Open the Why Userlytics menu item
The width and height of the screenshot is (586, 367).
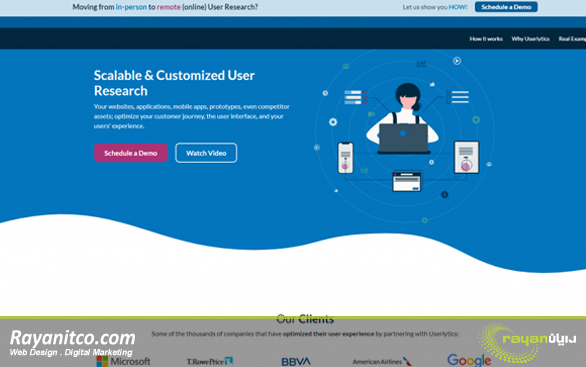(x=530, y=39)
